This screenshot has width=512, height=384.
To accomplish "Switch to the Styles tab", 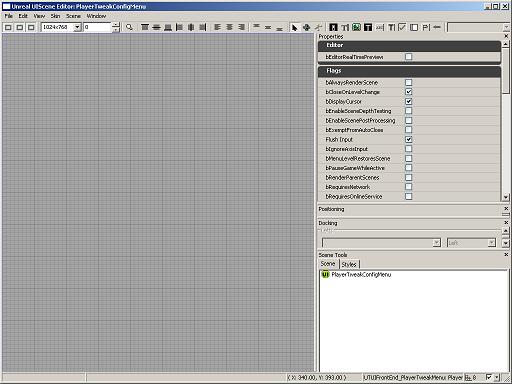I will click(x=349, y=264).
